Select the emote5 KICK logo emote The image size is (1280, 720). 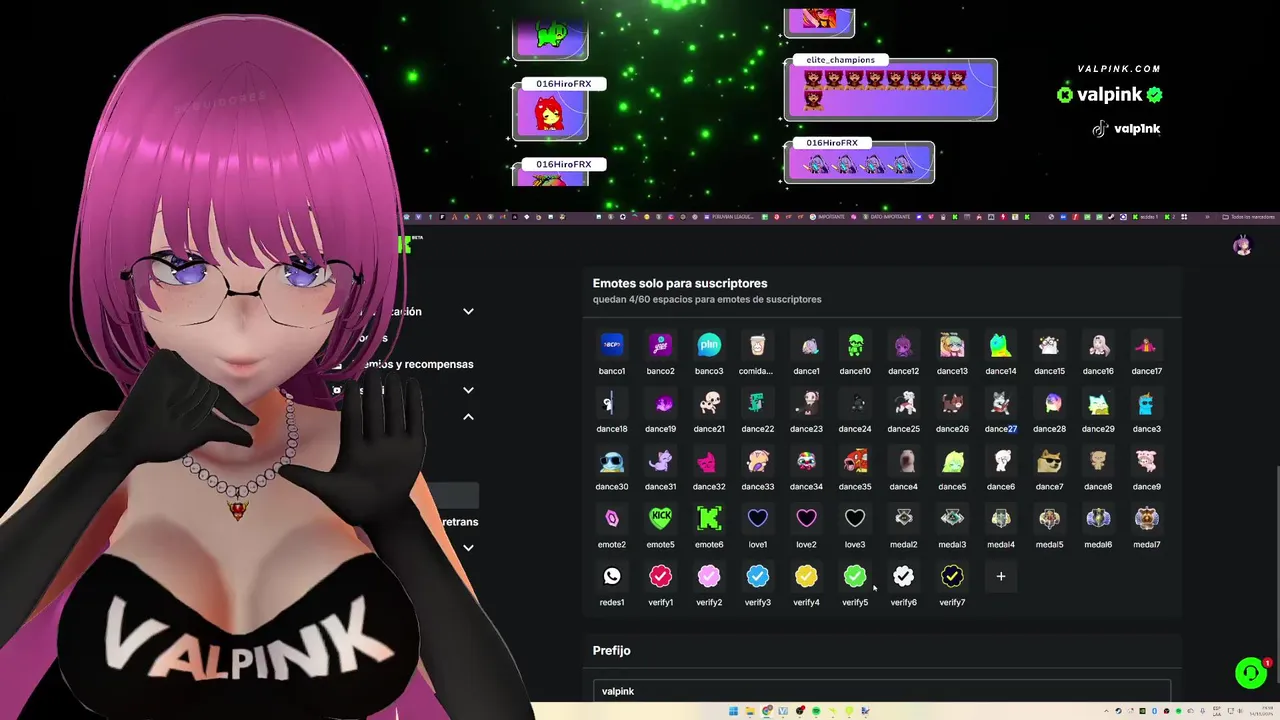click(x=660, y=519)
